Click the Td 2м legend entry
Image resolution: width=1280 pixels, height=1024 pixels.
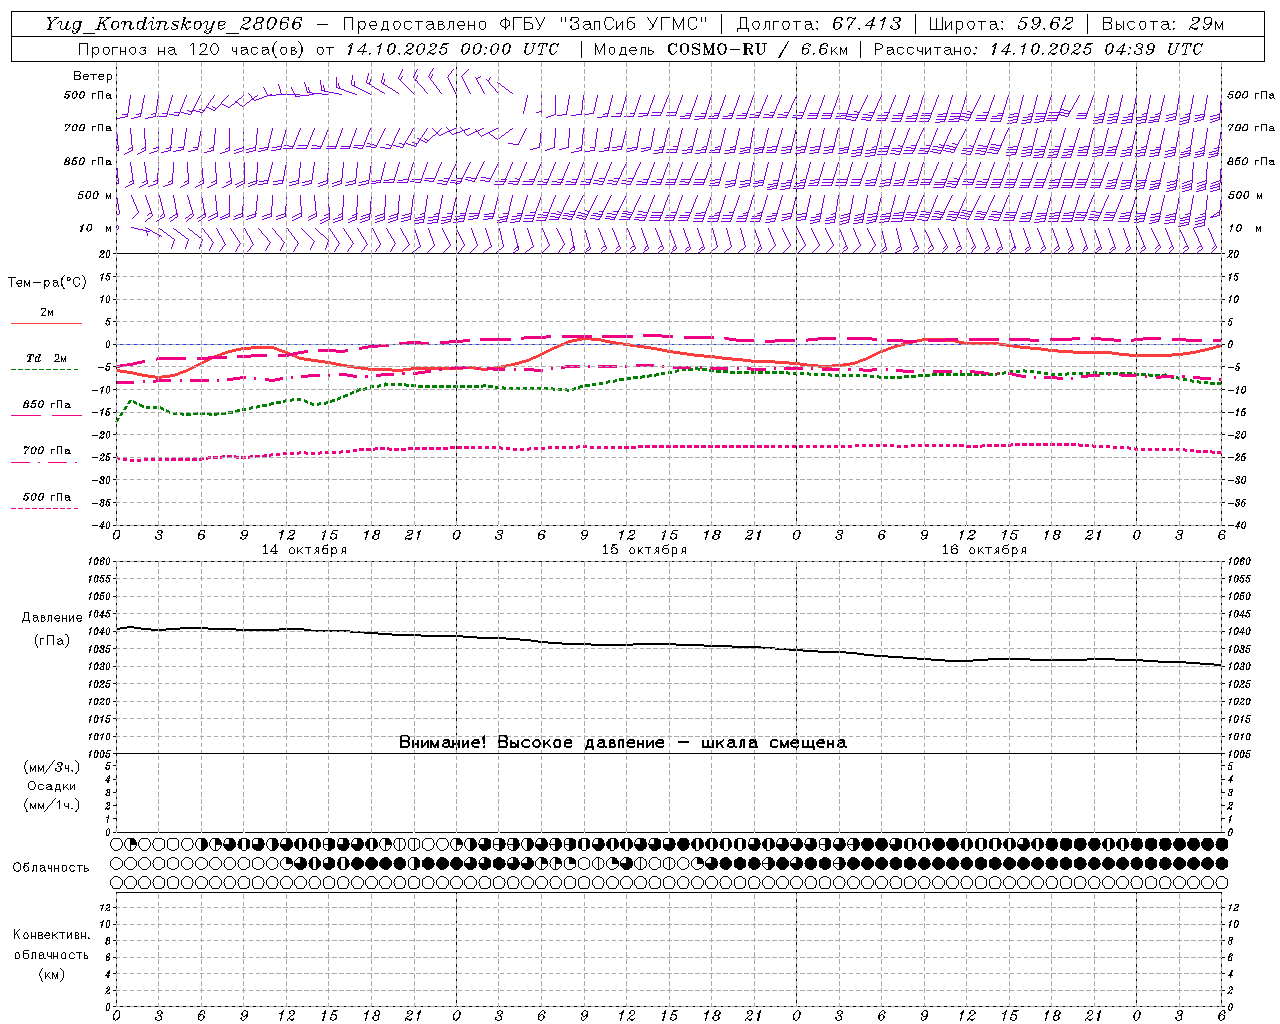[x=47, y=358]
